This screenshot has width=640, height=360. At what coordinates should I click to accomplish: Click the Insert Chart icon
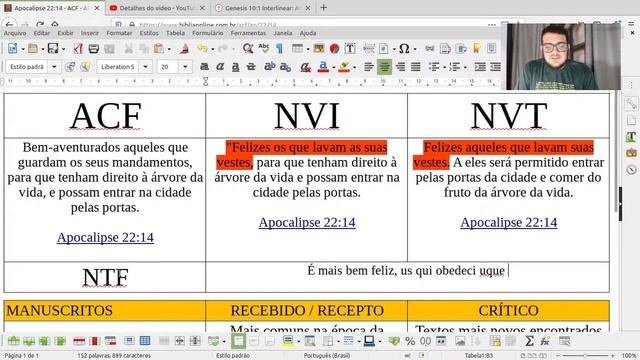[x=334, y=48]
